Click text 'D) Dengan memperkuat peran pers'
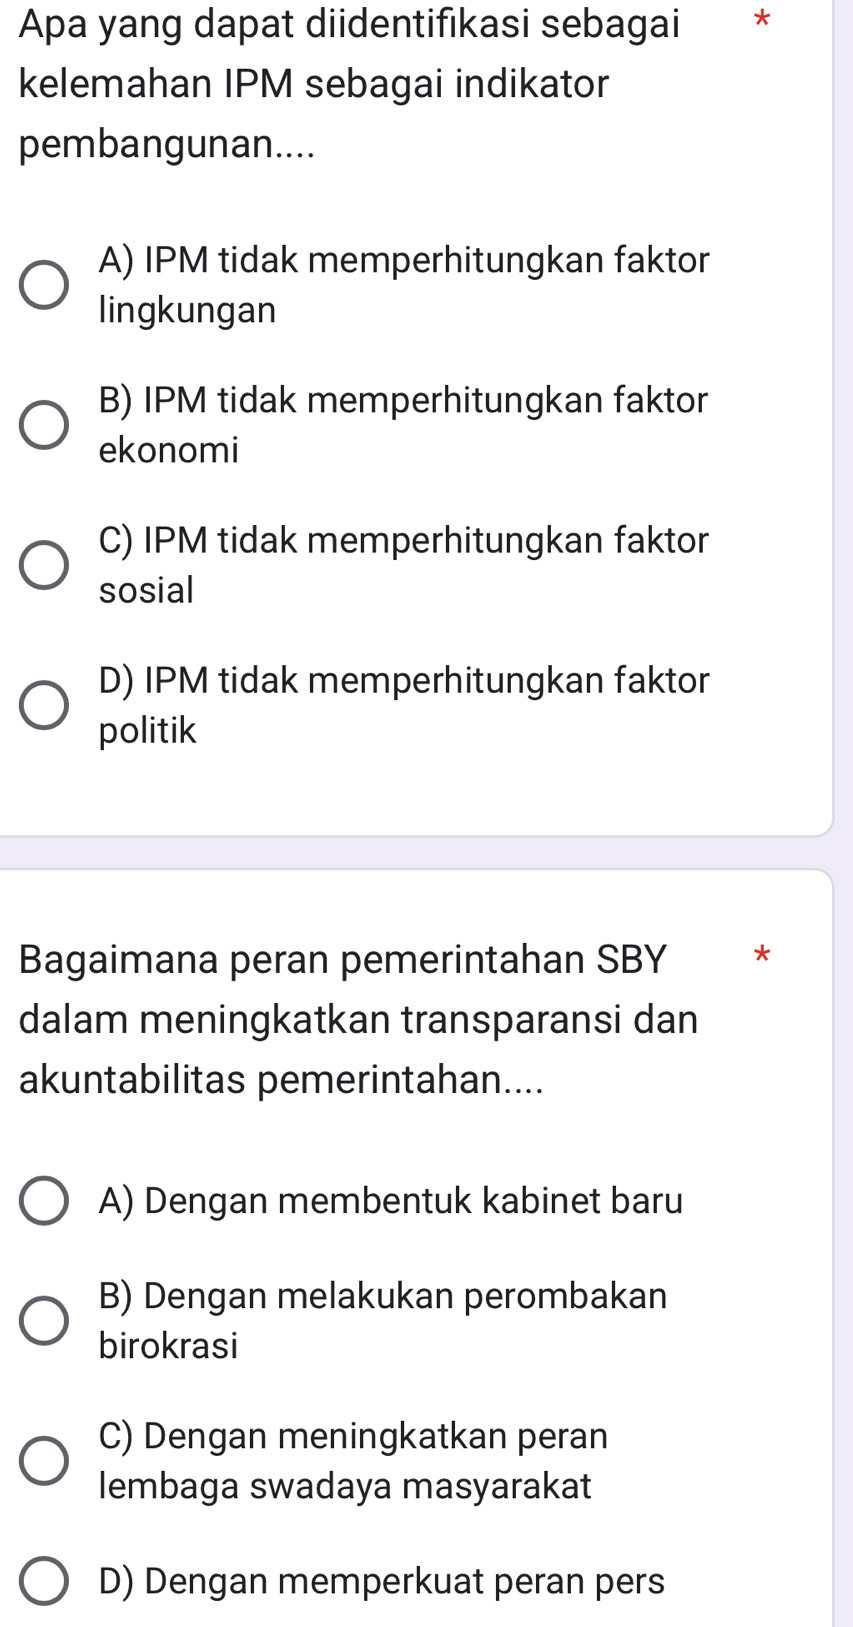 382,1581
